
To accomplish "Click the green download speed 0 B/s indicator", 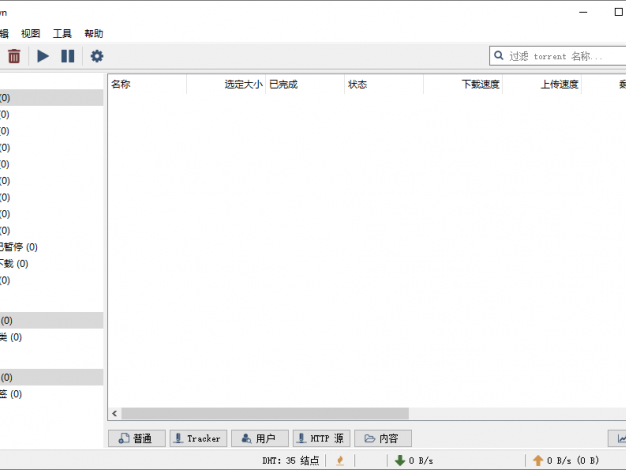I will click(414, 460).
